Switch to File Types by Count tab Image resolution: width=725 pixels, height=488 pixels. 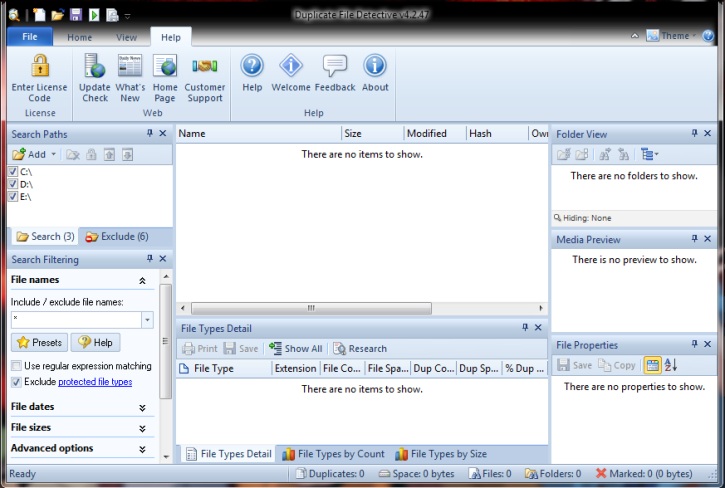334,454
